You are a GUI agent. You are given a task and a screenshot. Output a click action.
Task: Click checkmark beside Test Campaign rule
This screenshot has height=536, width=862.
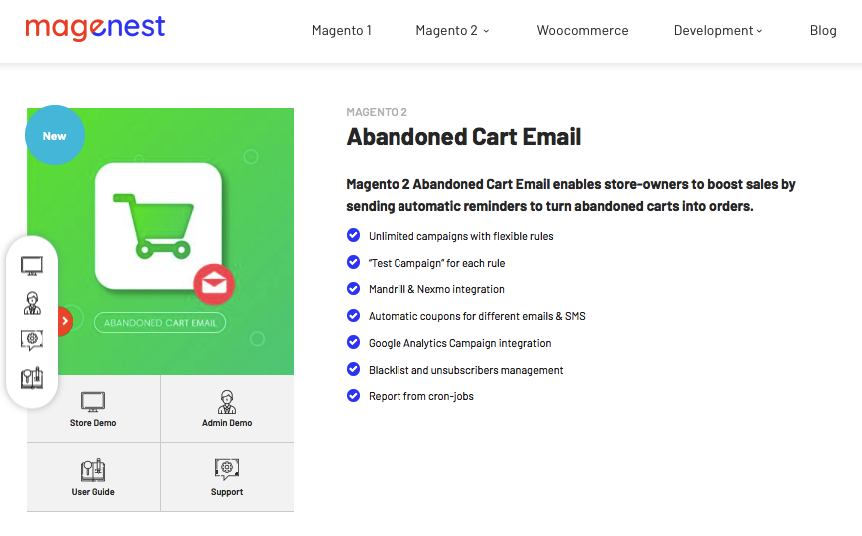(x=353, y=262)
